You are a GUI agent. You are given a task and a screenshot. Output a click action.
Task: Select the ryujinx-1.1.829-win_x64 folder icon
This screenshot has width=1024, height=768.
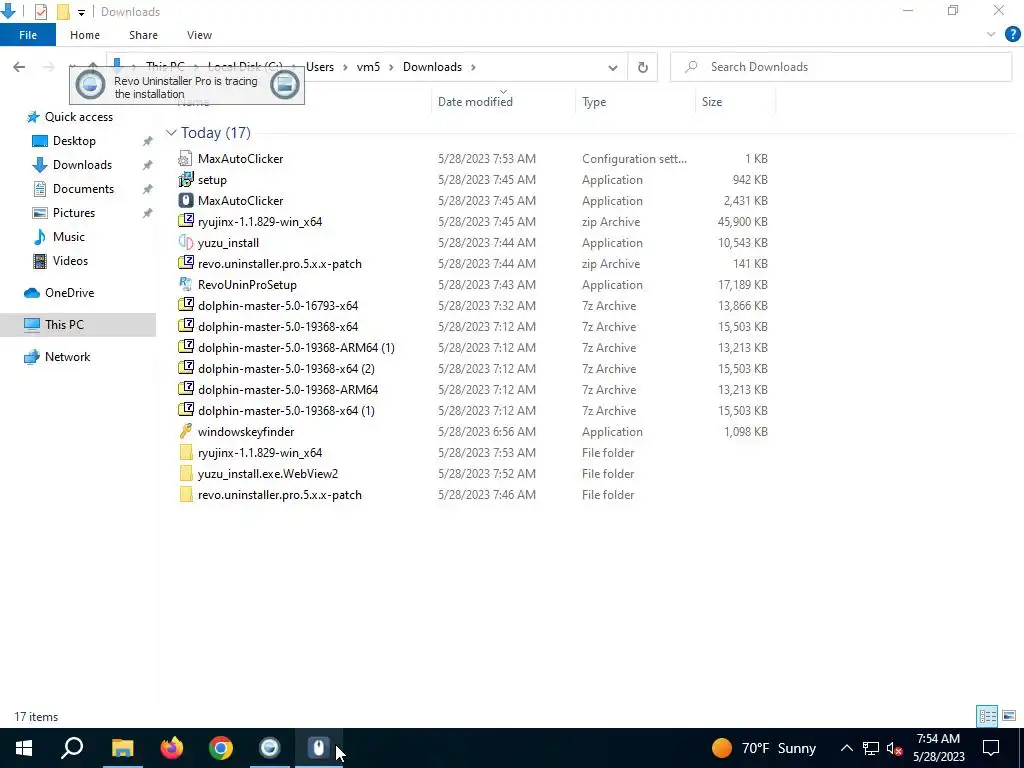pos(186,453)
